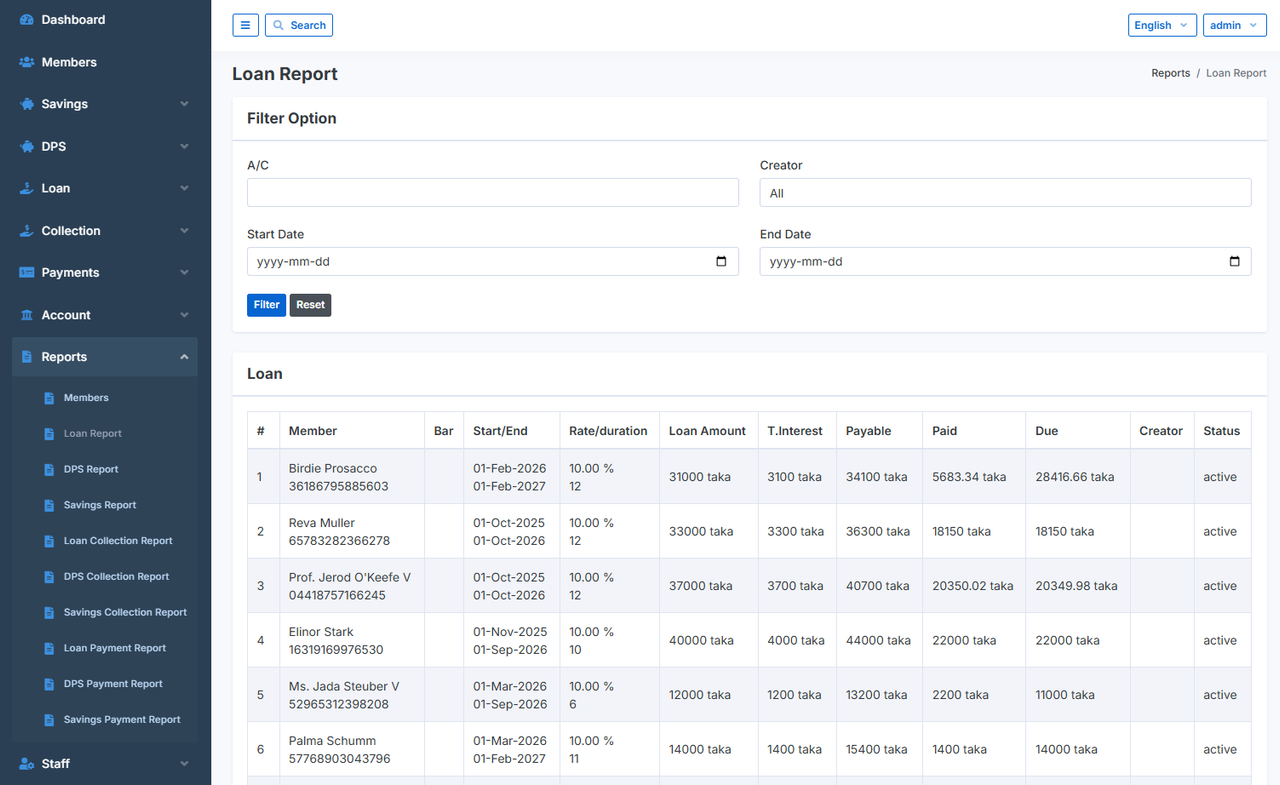The height and width of the screenshot is (785, 1280).
Task: Click the Rate/duration column header
Action: (609, 431)
